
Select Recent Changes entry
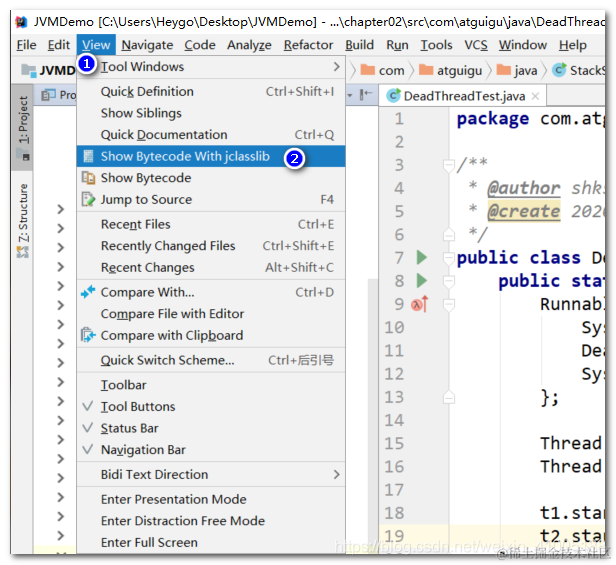click(211, 268)
